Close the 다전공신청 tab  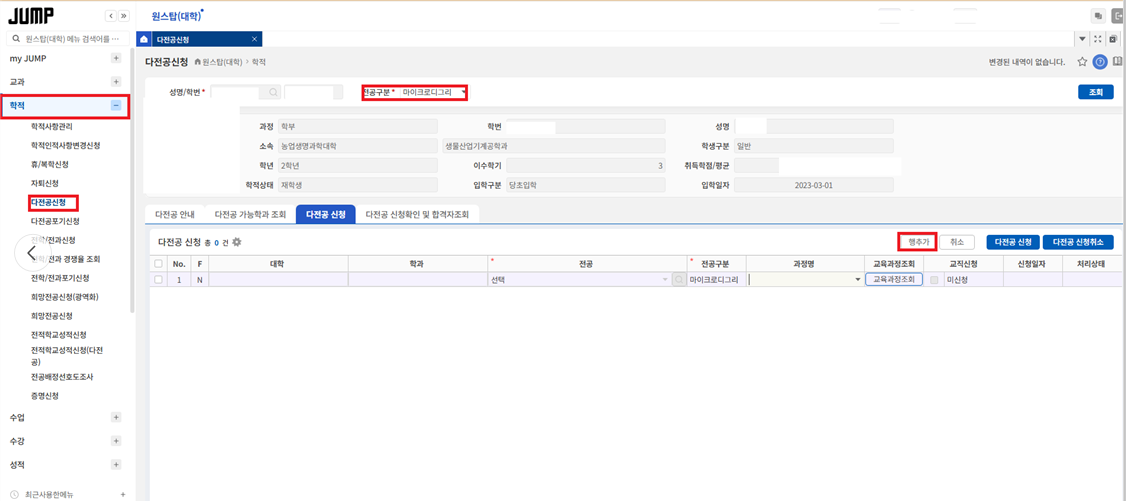point(254,39)
